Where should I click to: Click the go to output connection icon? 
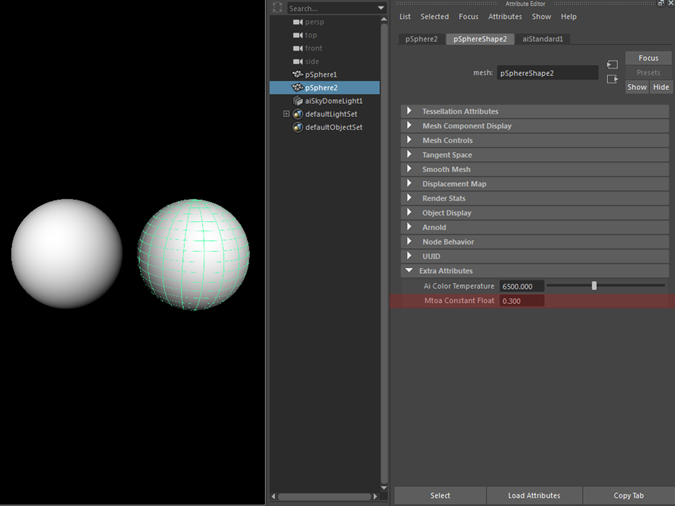coord(612,79)
